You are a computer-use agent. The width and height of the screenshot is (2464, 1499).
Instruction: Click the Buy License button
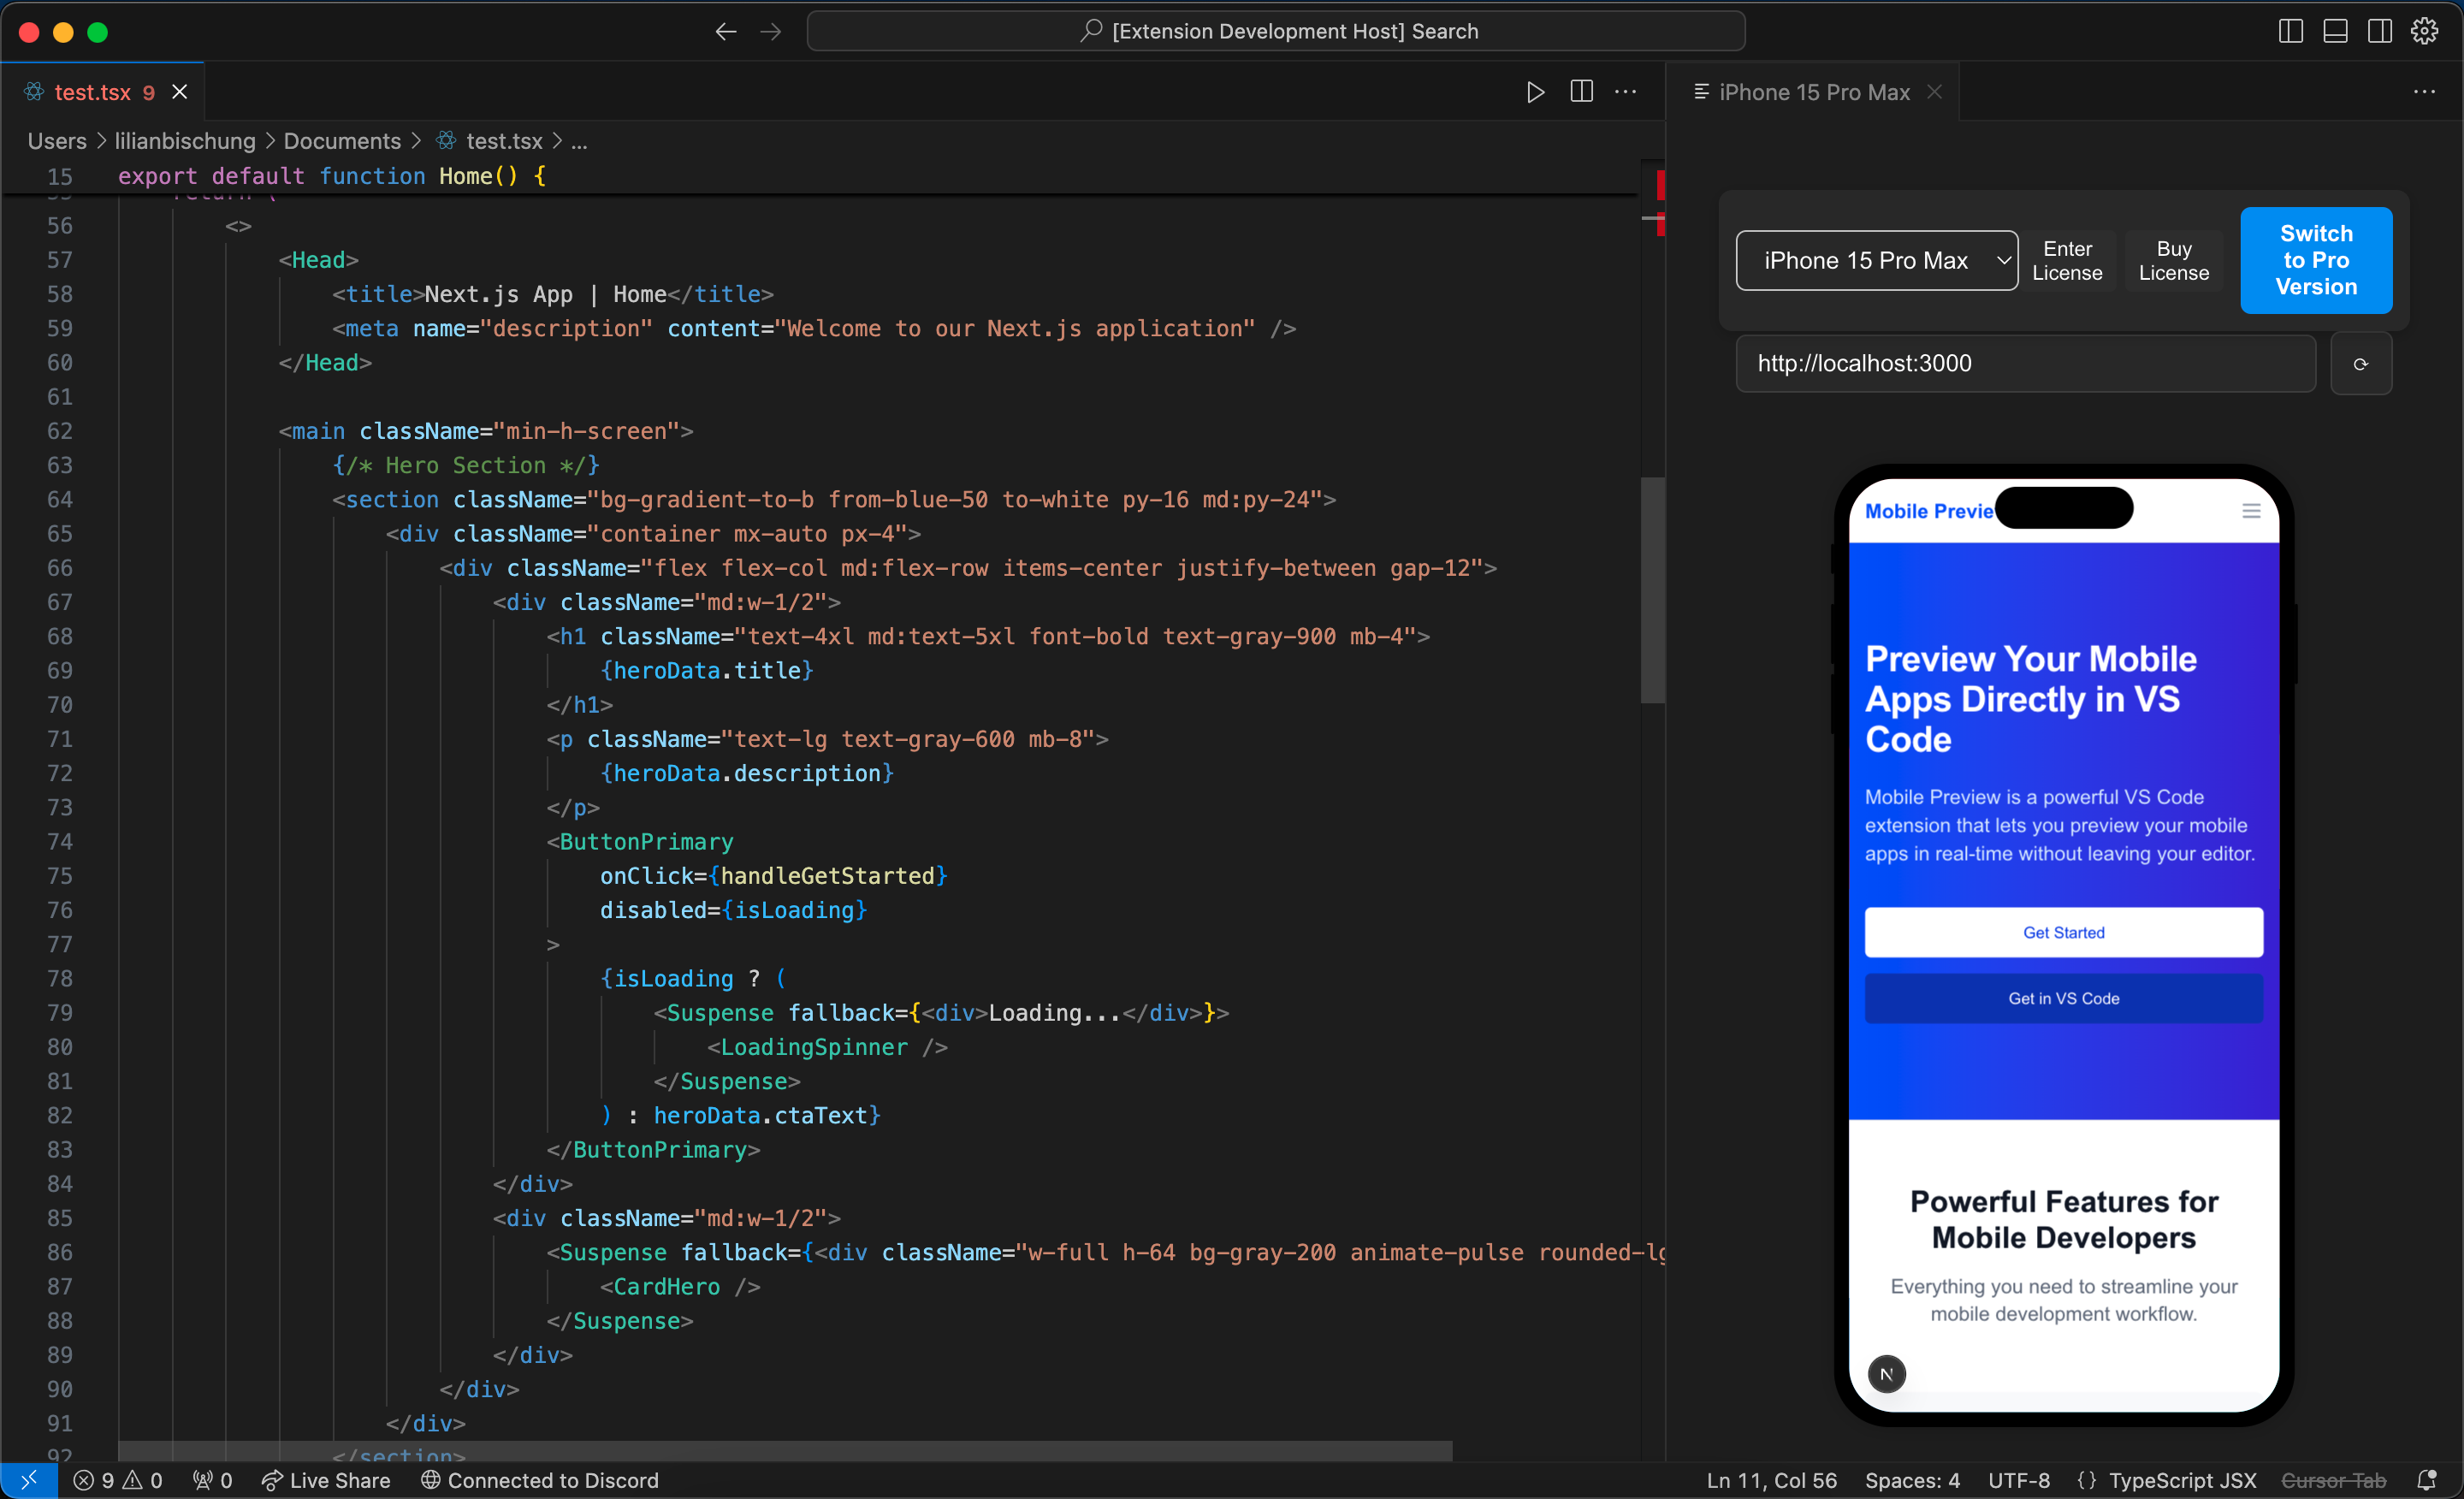[2174, 261]
